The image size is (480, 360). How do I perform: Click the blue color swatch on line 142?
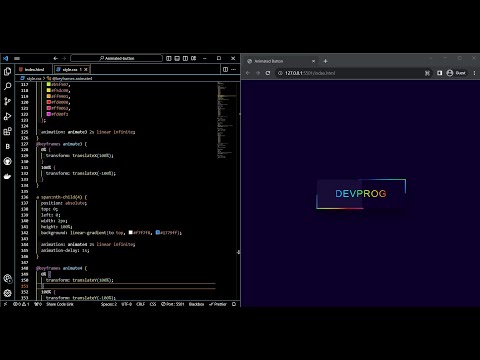click(158, 232)
